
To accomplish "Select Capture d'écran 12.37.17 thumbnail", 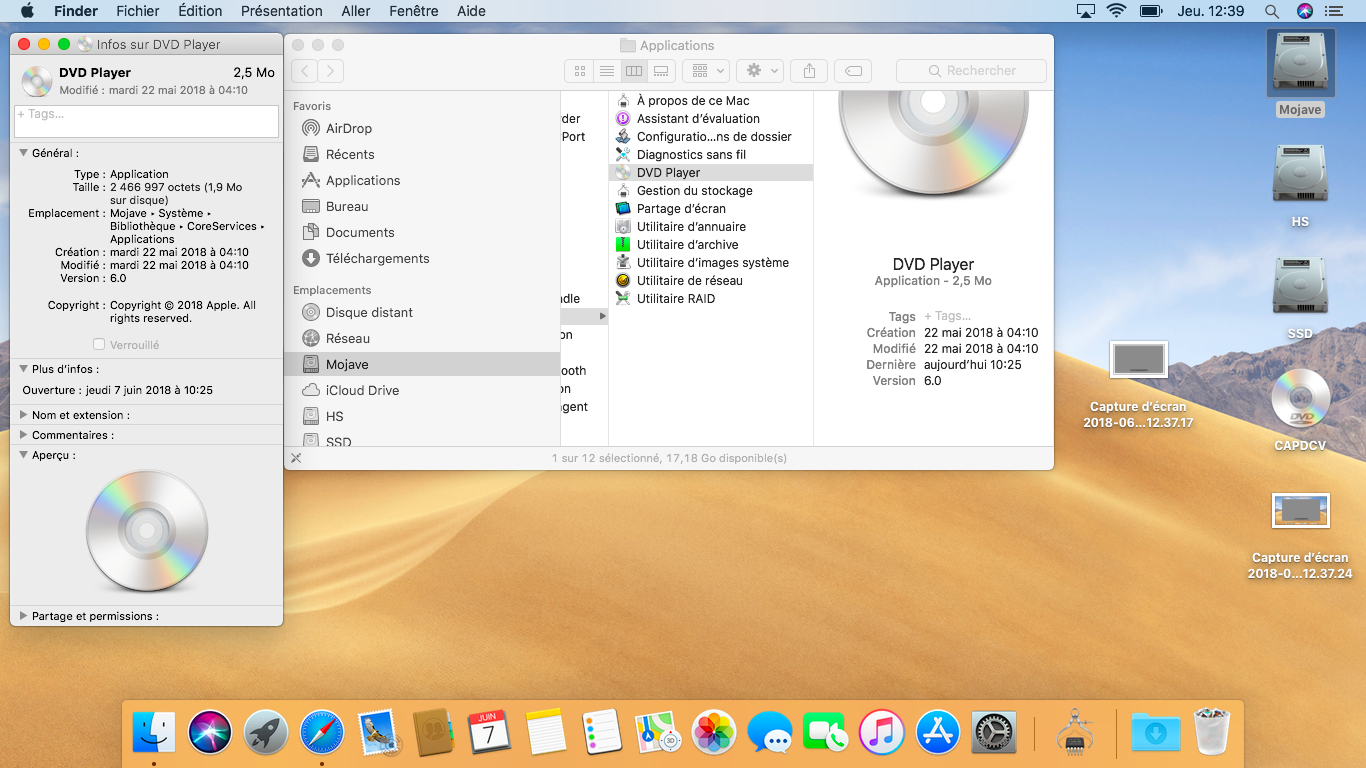I will point(1138,359).
